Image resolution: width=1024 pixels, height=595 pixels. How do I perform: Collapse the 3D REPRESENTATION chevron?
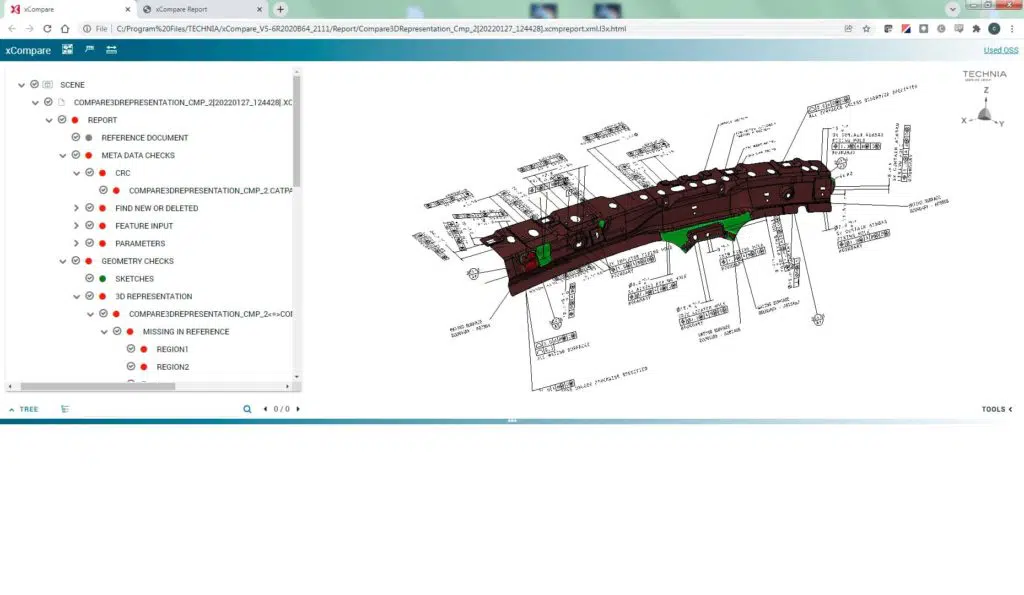(76, 297)
